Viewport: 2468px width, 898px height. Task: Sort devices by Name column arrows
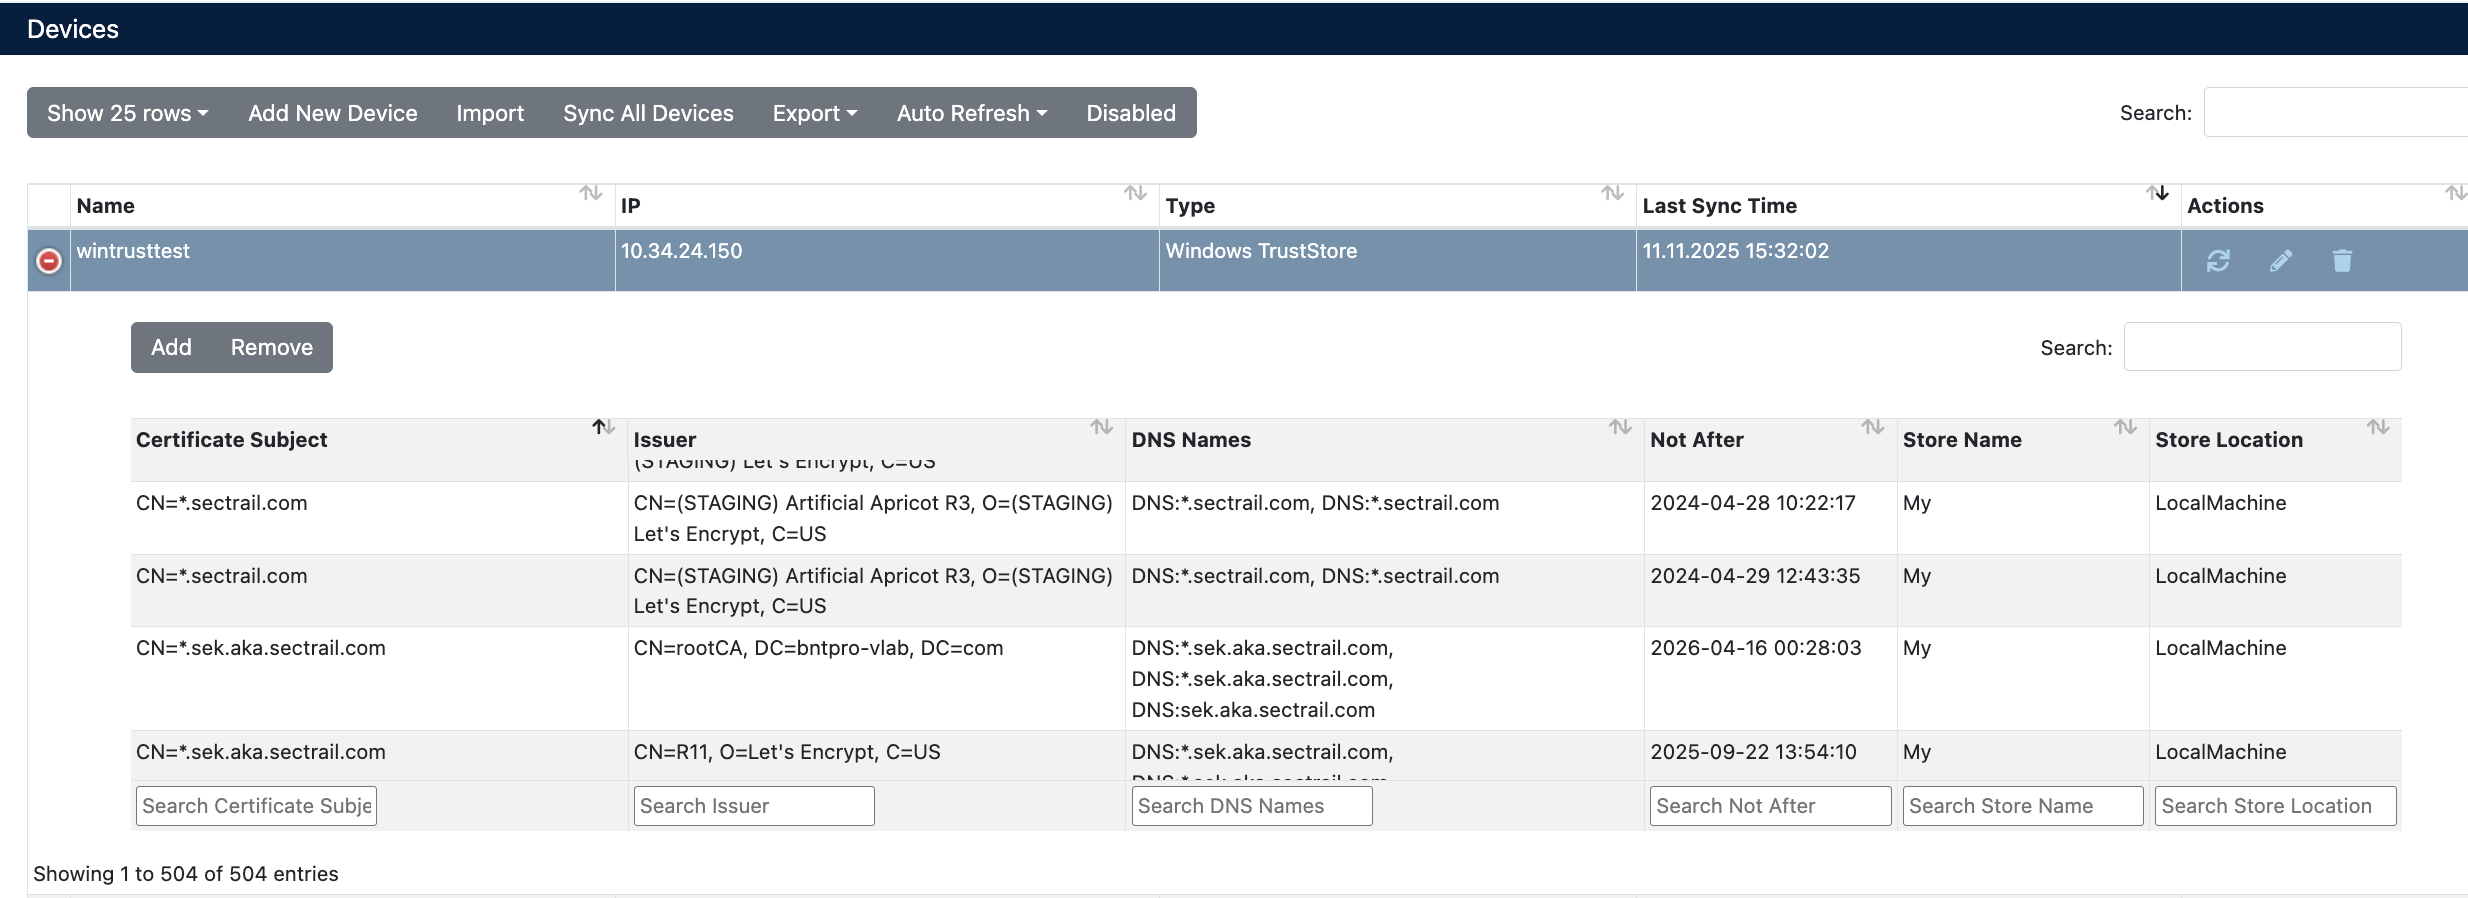(590, 193)
